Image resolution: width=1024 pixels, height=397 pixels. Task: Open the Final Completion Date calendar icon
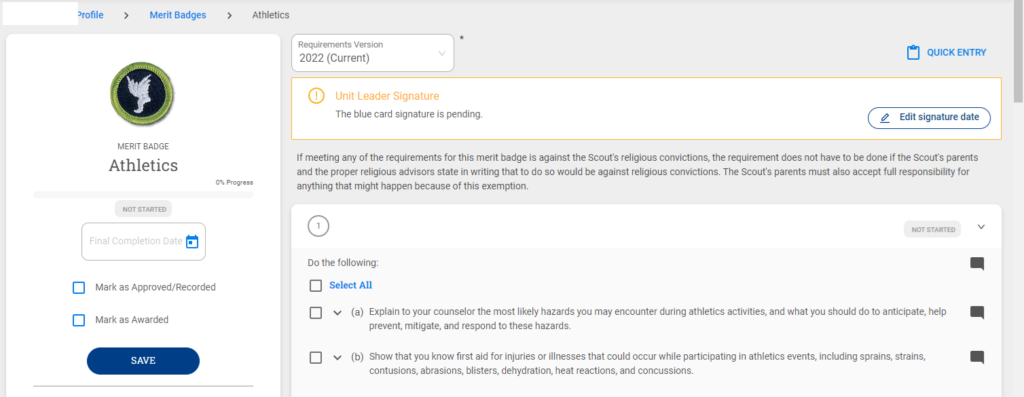pos(192,242)
